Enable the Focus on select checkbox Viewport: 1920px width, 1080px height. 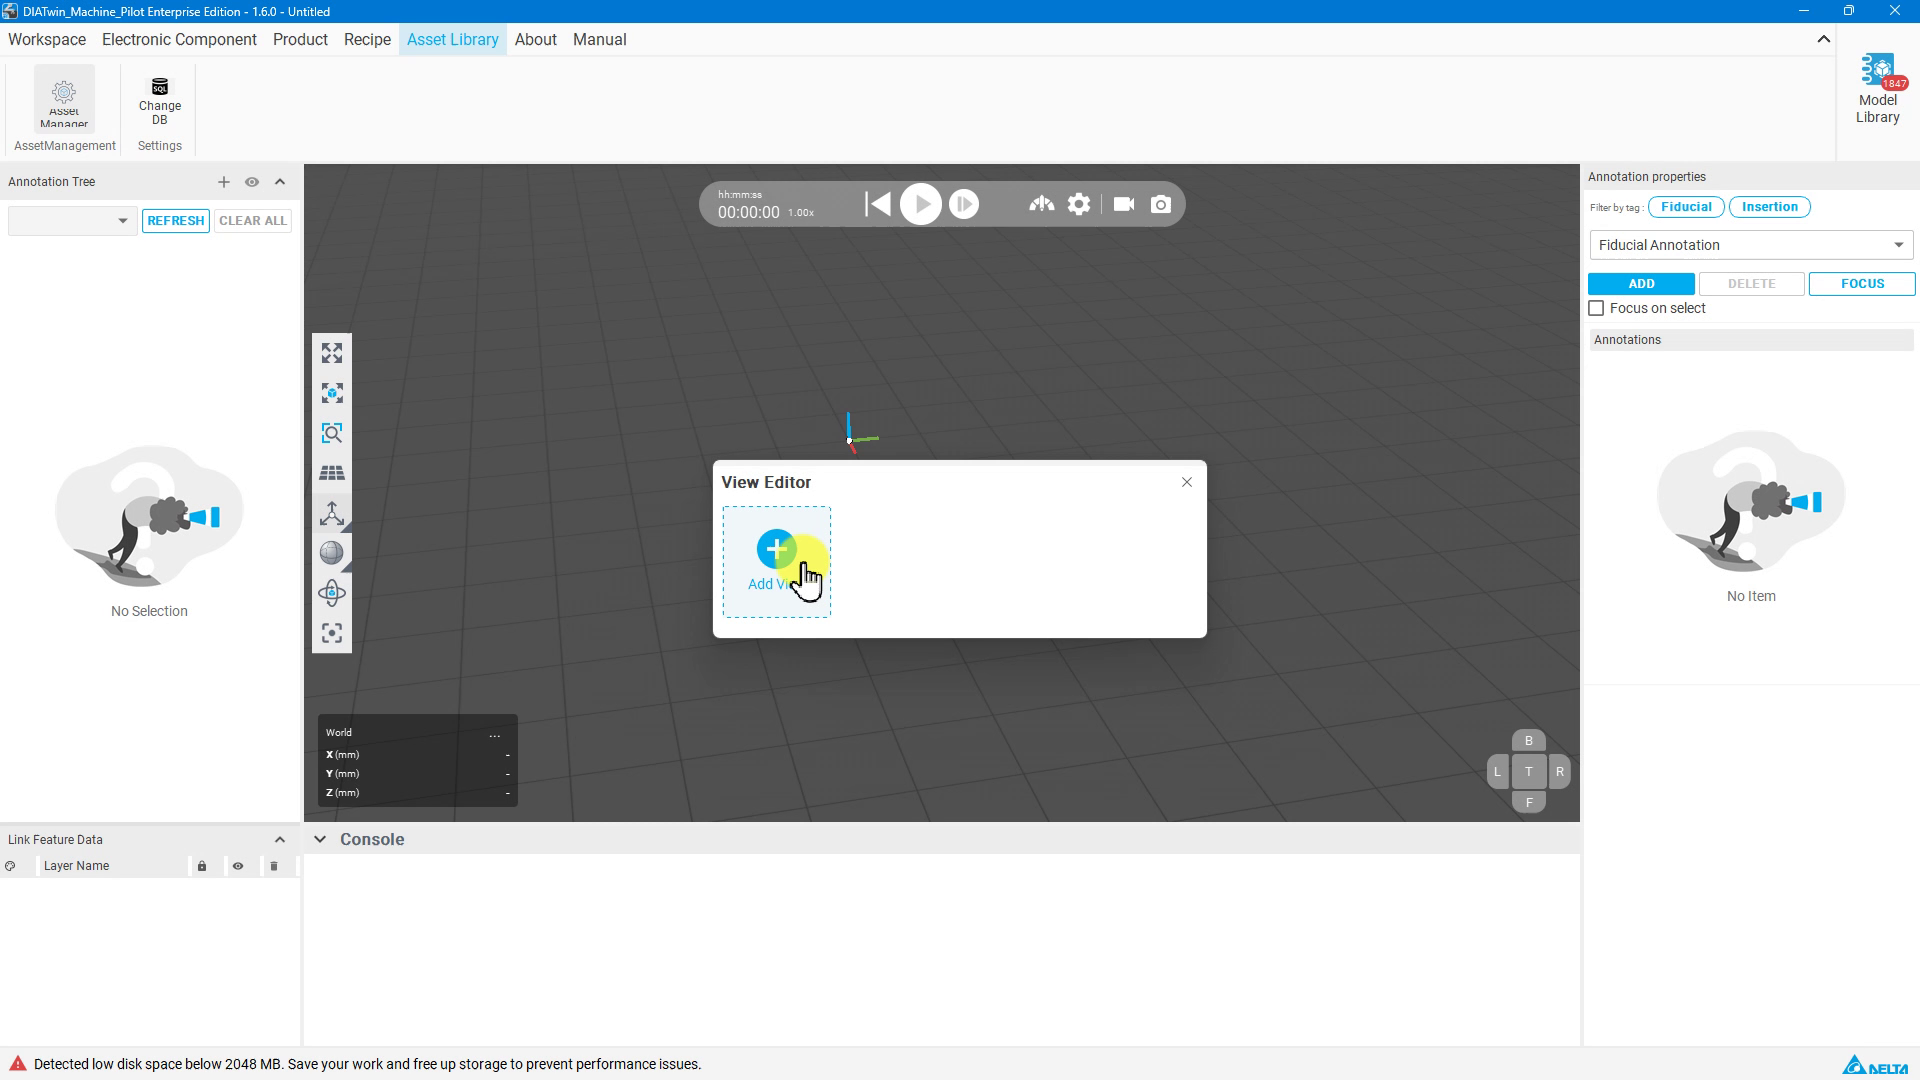tap(1596, 309)
